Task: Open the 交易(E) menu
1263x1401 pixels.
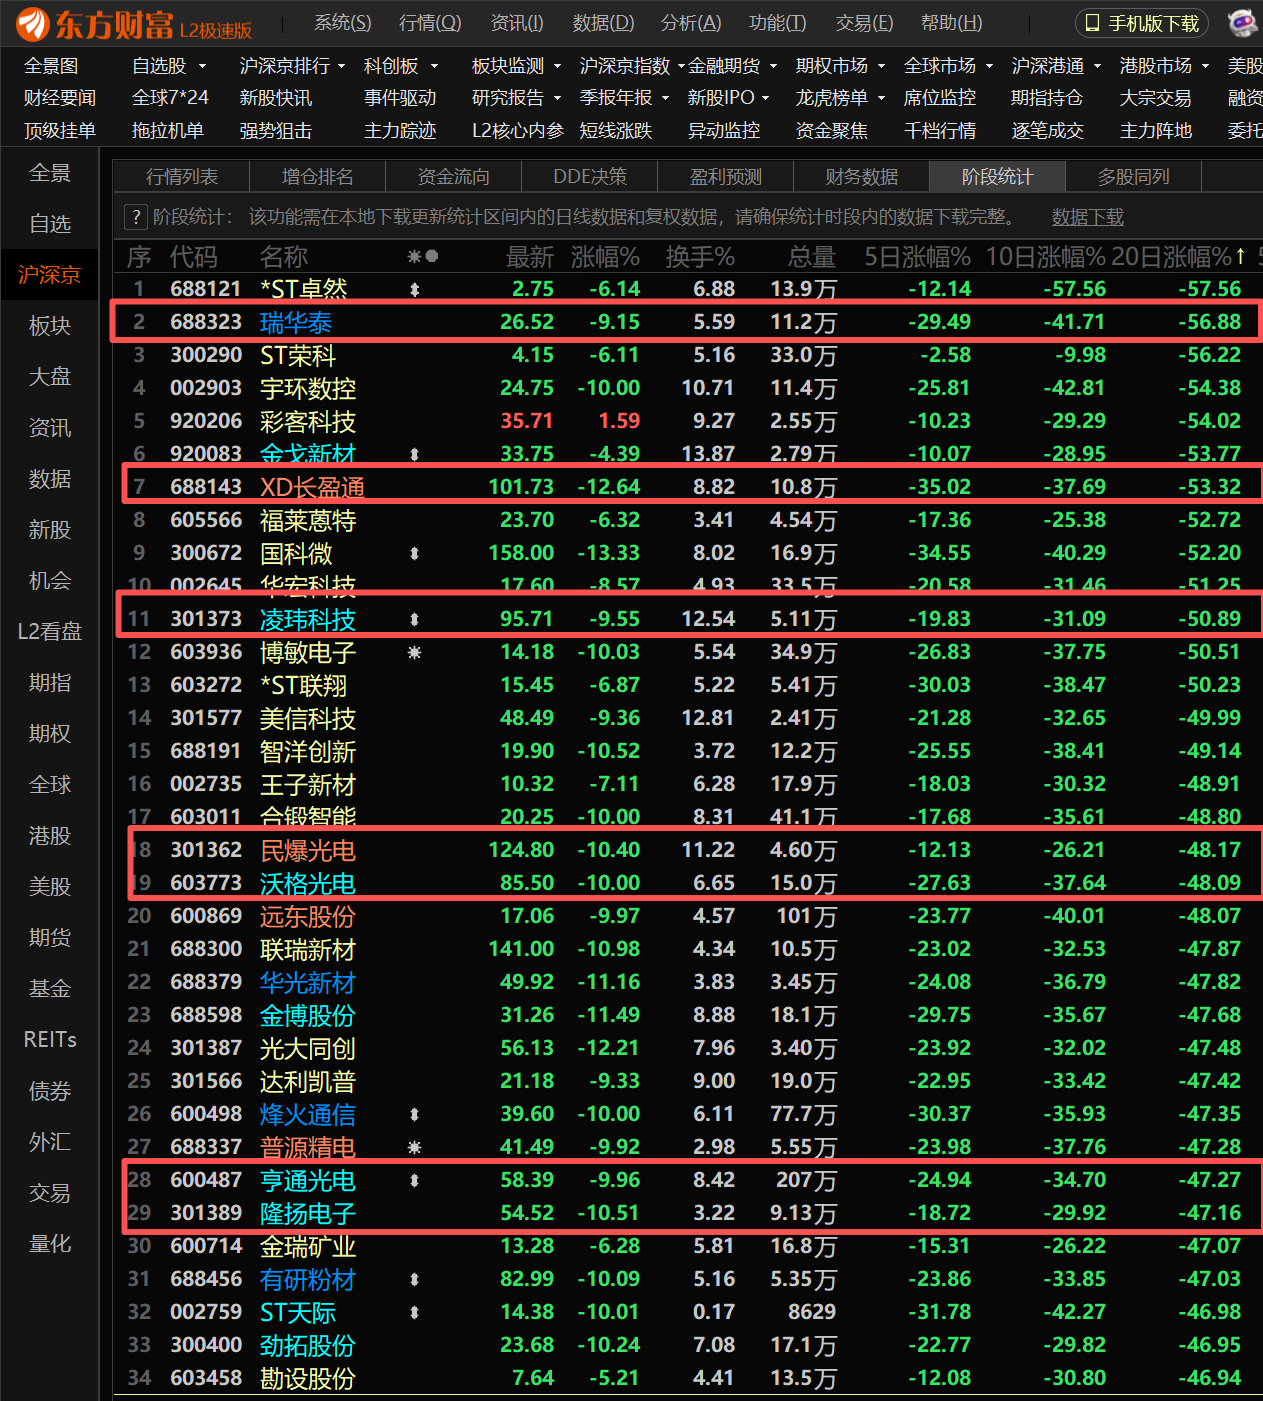Action: pos(864,23)
